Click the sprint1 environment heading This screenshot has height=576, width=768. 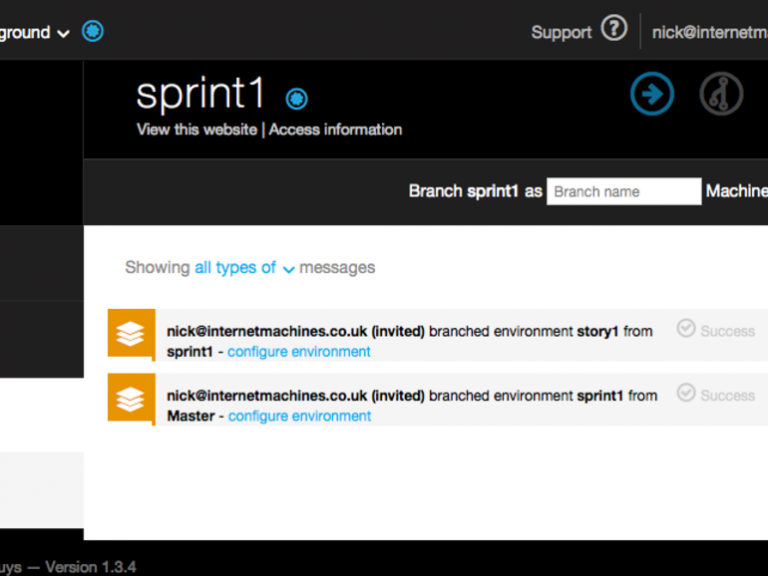point(202,94)
